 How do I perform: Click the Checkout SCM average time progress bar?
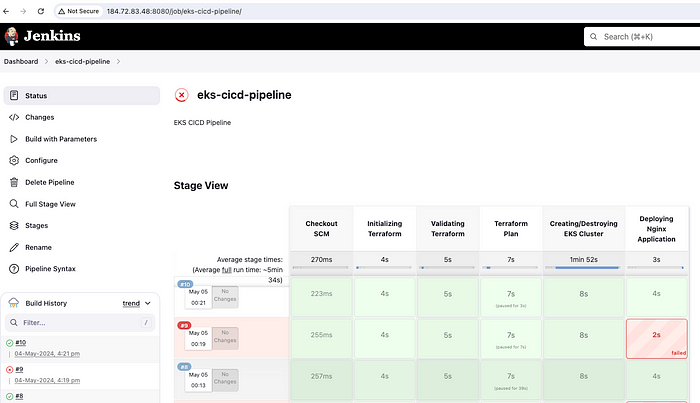[321, 267]
